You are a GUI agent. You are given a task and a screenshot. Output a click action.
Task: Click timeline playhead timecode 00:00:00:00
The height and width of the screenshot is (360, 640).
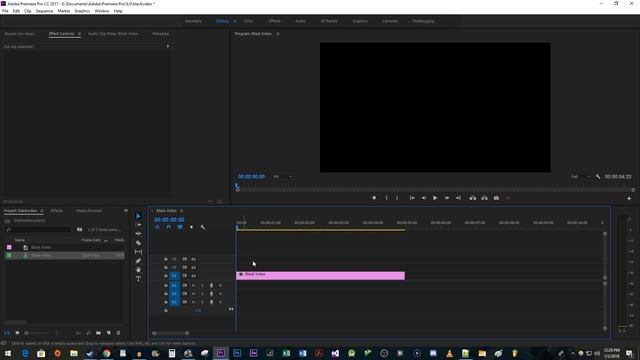pyautogui.click(x=169, y=220)
